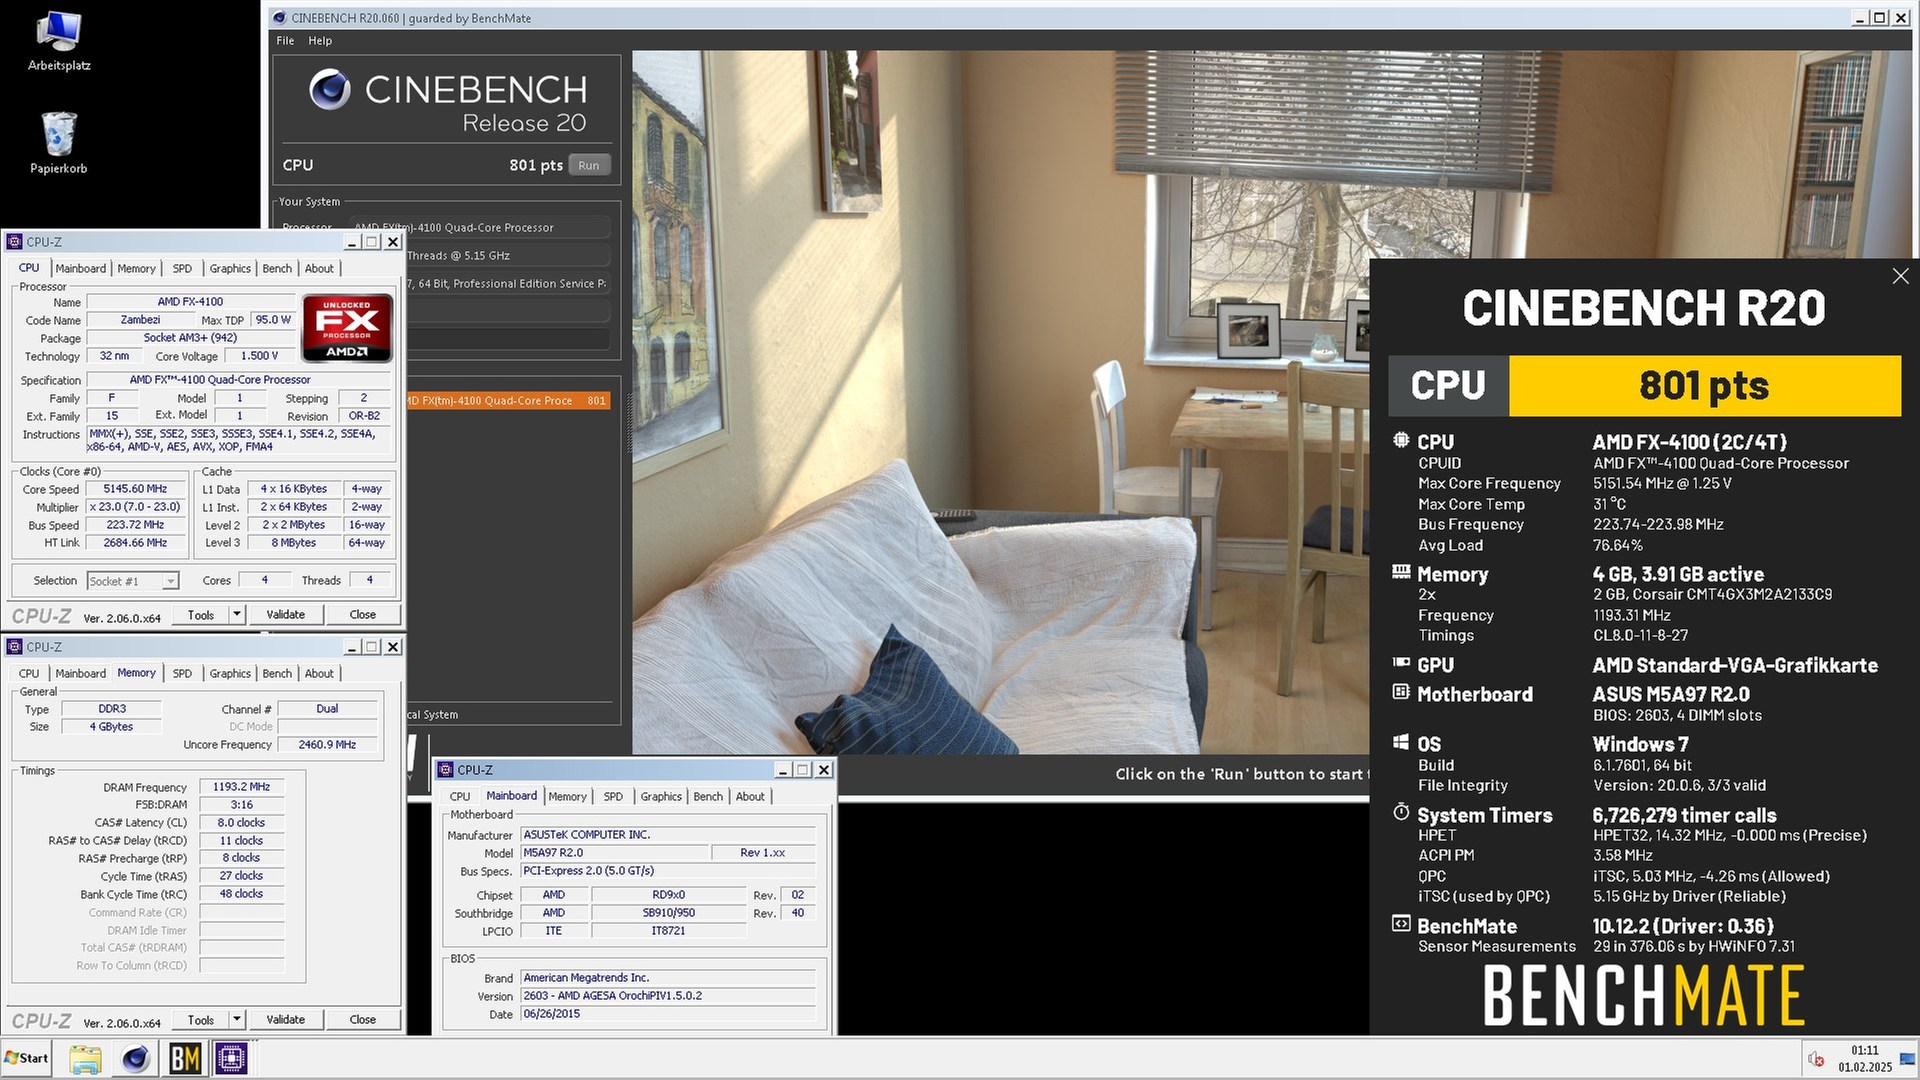Open BenchMate from the taskbar icon

point(185,1058)
